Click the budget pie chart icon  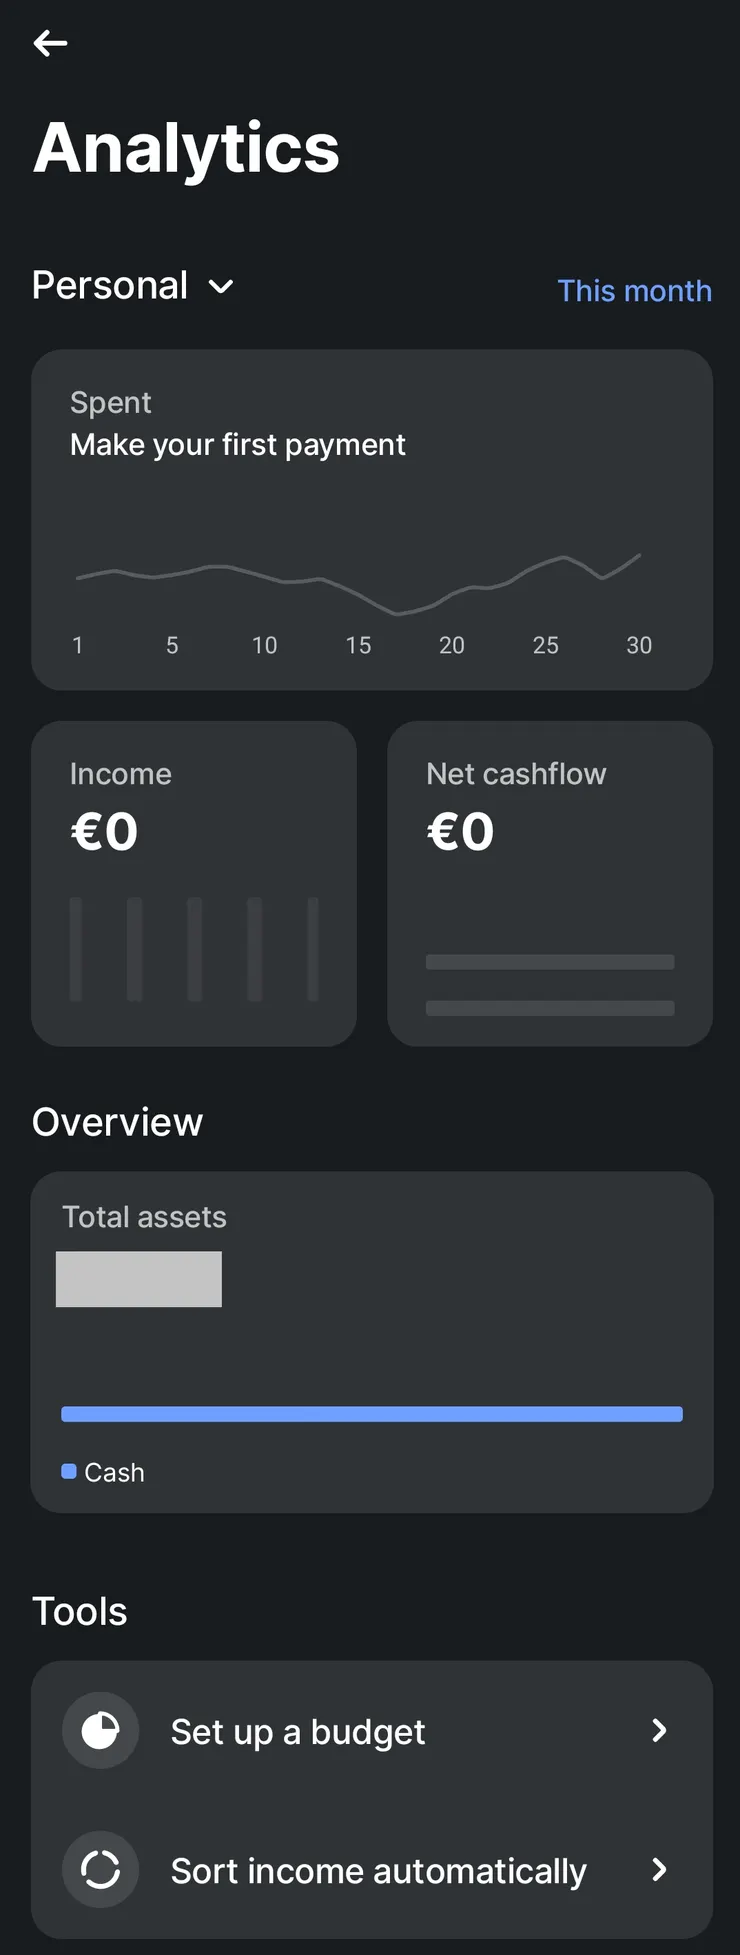point(100,1730)
